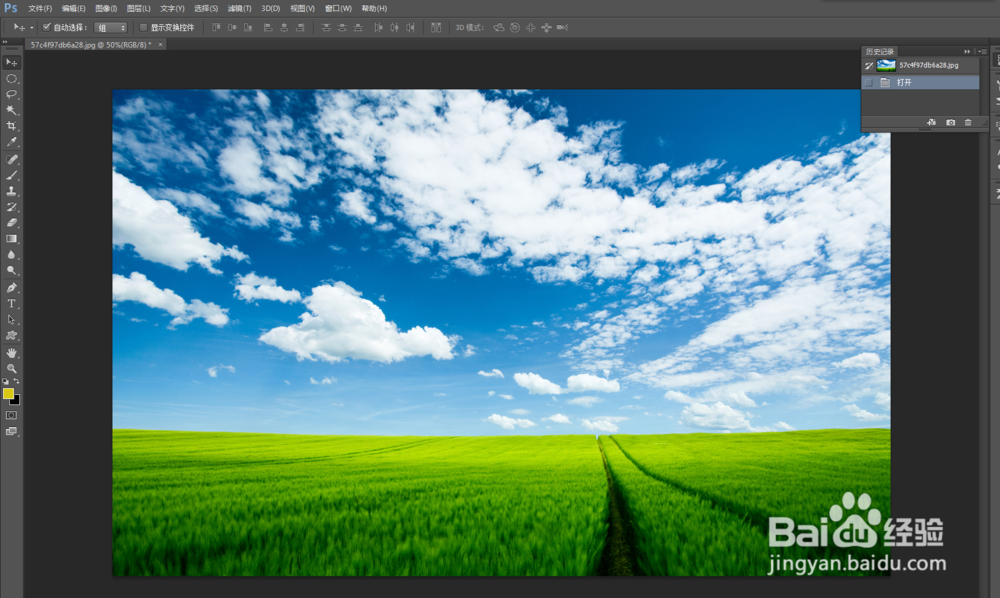Open the 图像 menu
This screenshot has height=598, width=1000.
105,8
